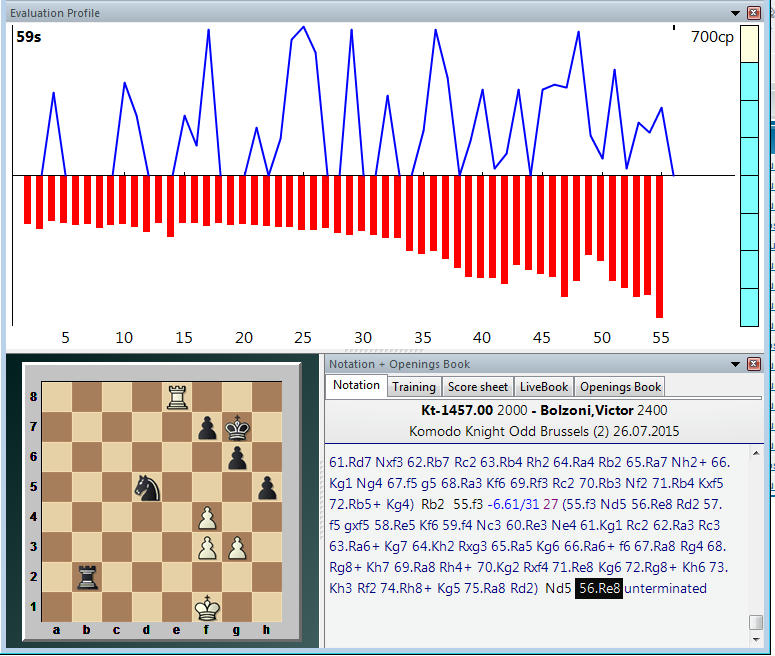
Task: Jump to the highlighted move 56.Re8
Action: pos(599,588)
